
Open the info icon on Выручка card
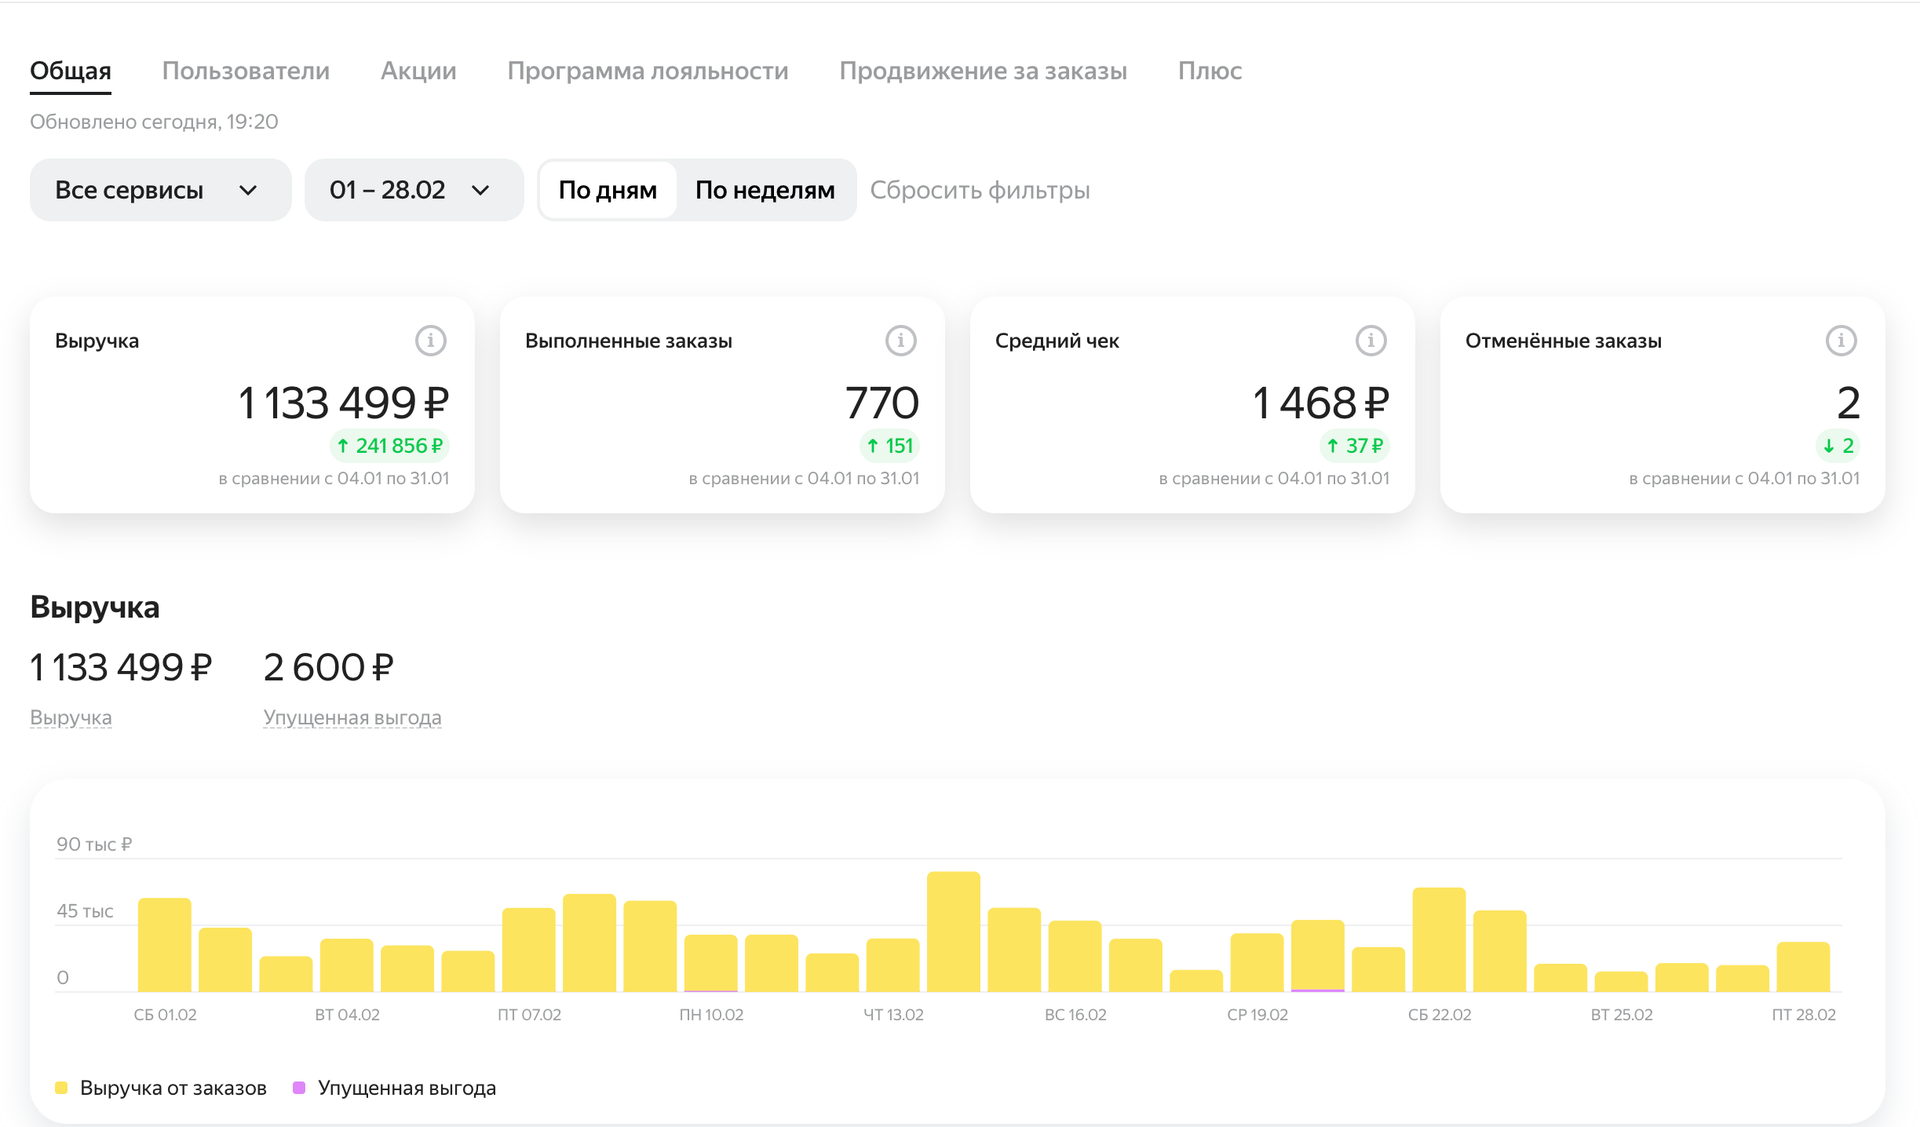click(430, 341)
